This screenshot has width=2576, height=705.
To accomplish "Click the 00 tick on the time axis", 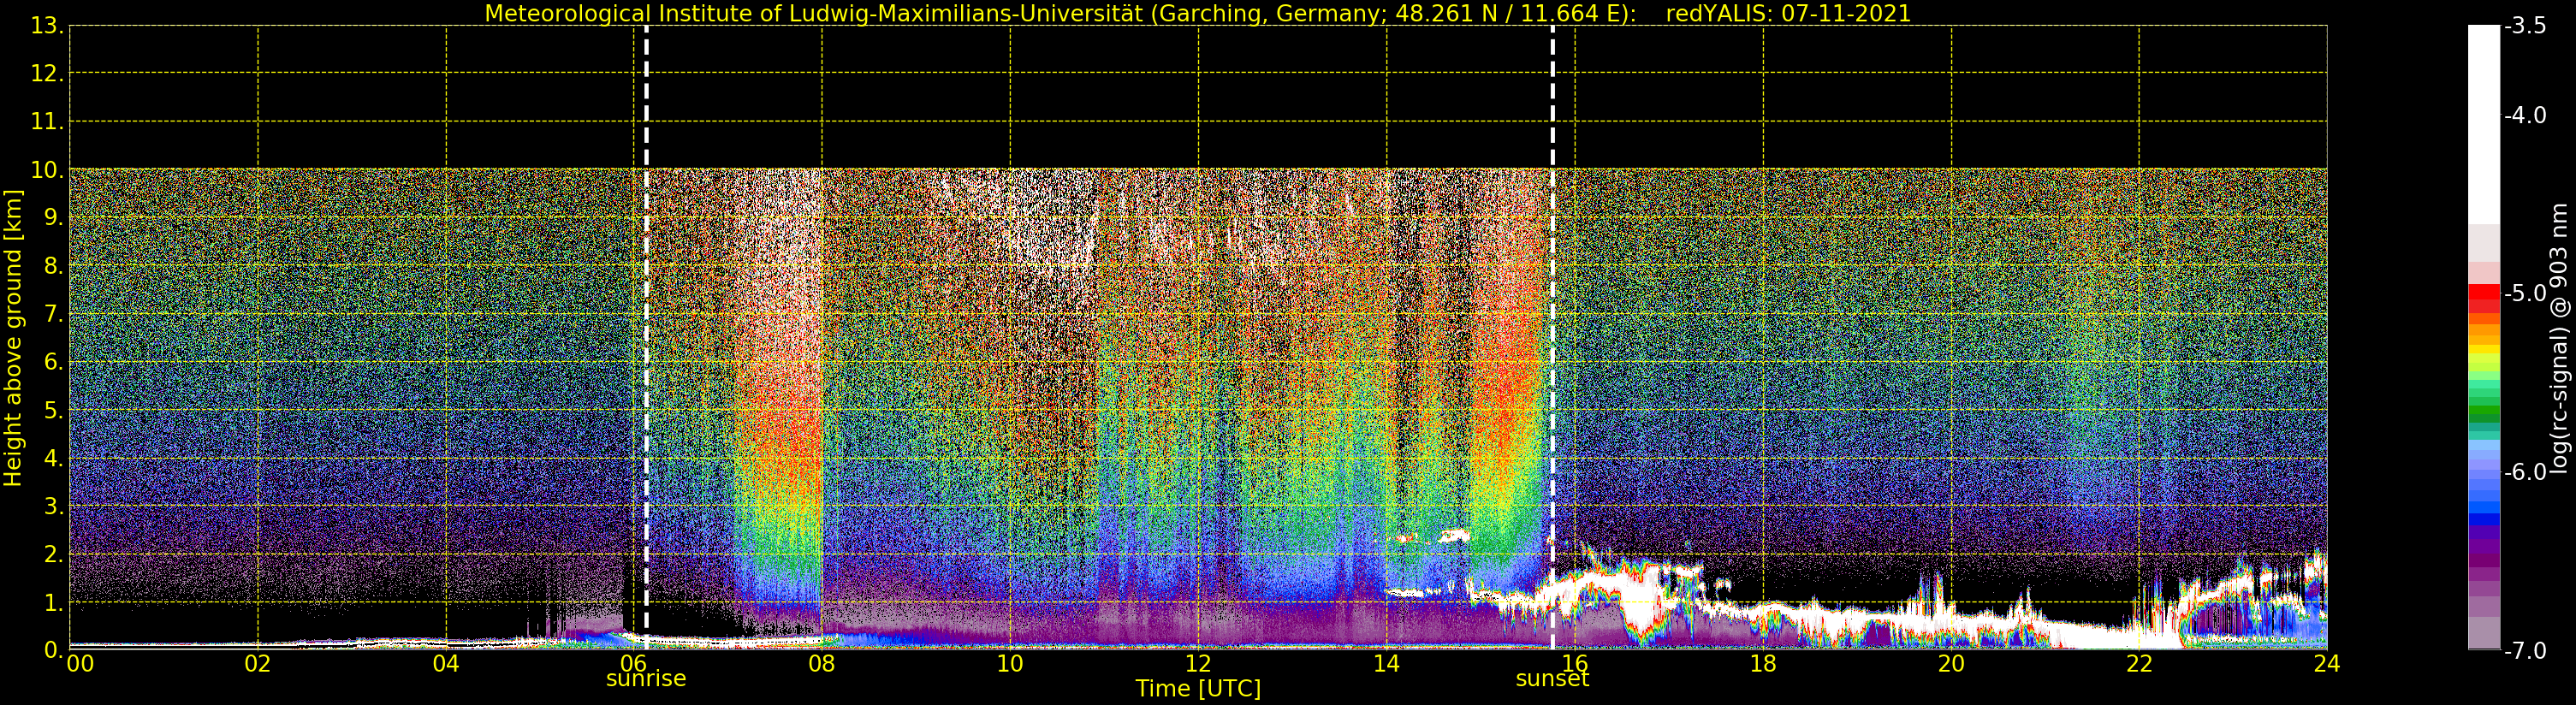I will (80, 664).
